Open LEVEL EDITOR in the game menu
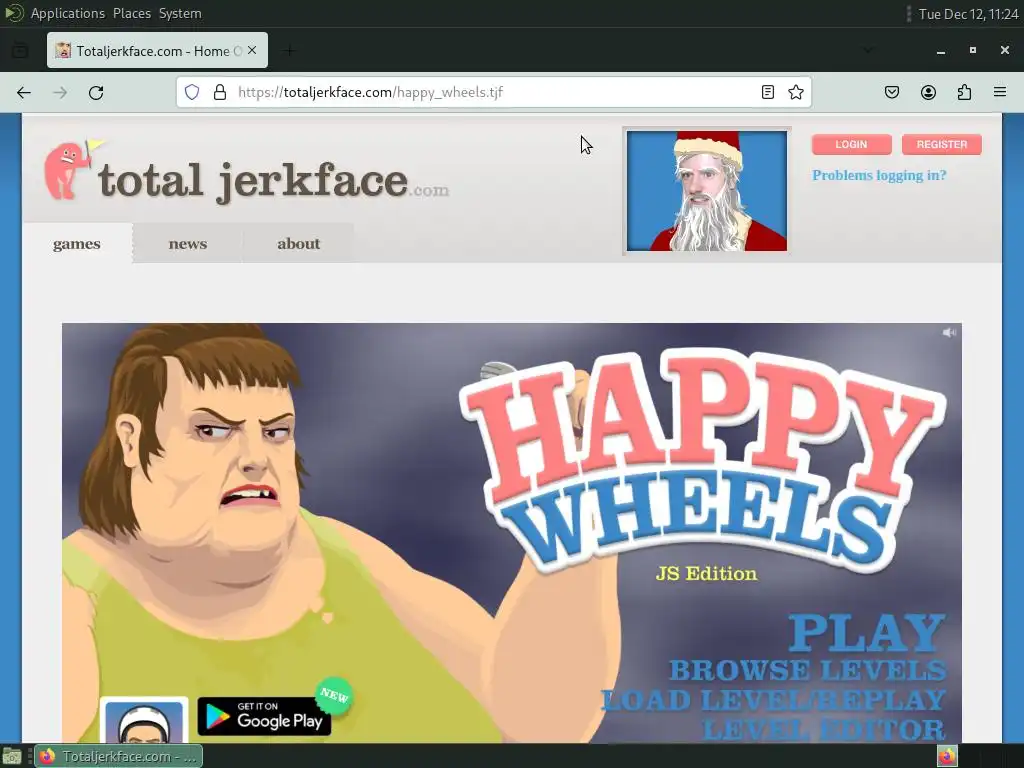The height and width of the screenshot is (768, 1024). coord(824,729)
